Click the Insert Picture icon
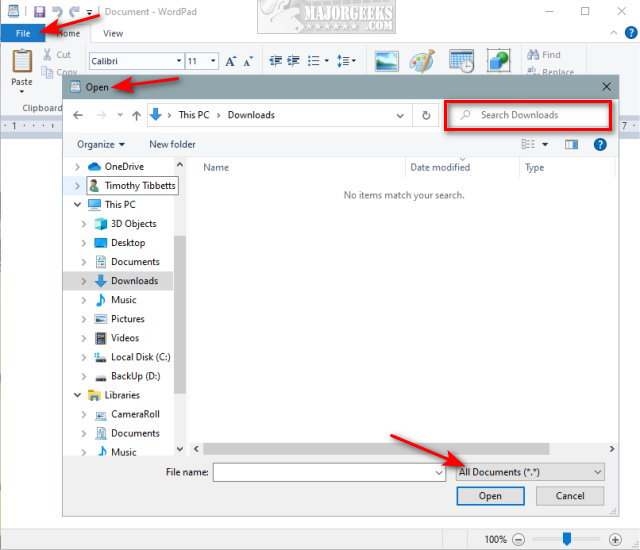Image resolution: width=640 pixels, height=550 pixels. point(387,61)
